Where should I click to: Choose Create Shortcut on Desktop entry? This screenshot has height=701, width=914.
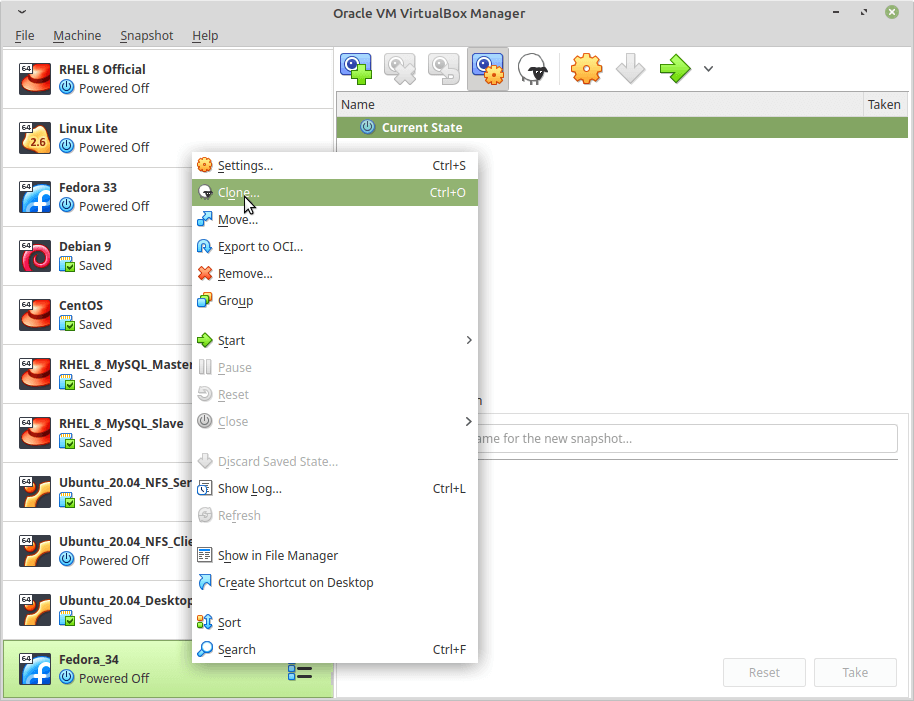pos(335,583)
